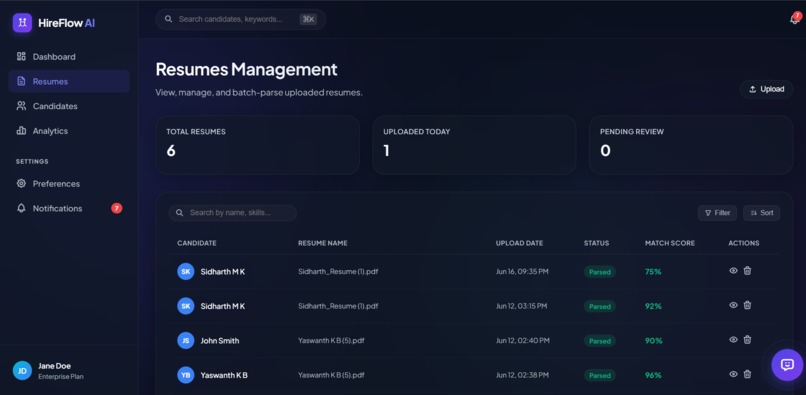Open the Analytics page

pyautogui.click(x=69, y=131)
